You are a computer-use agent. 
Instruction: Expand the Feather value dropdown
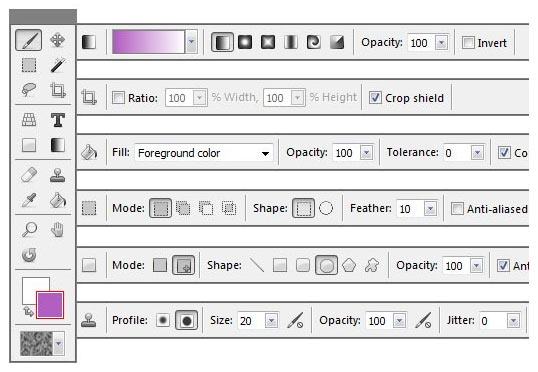click(430, 209)
